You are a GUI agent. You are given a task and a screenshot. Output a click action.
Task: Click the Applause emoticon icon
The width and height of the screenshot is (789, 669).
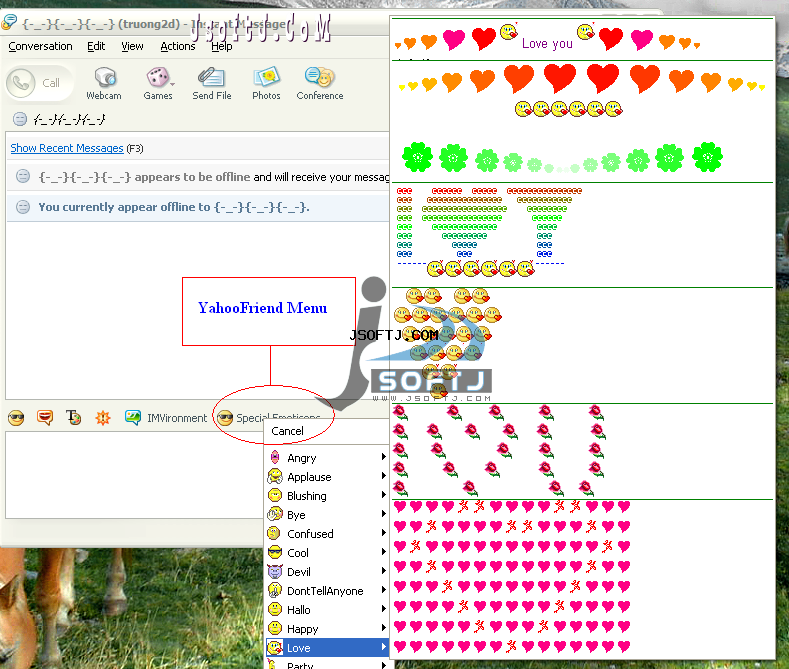tap(275, 476)
